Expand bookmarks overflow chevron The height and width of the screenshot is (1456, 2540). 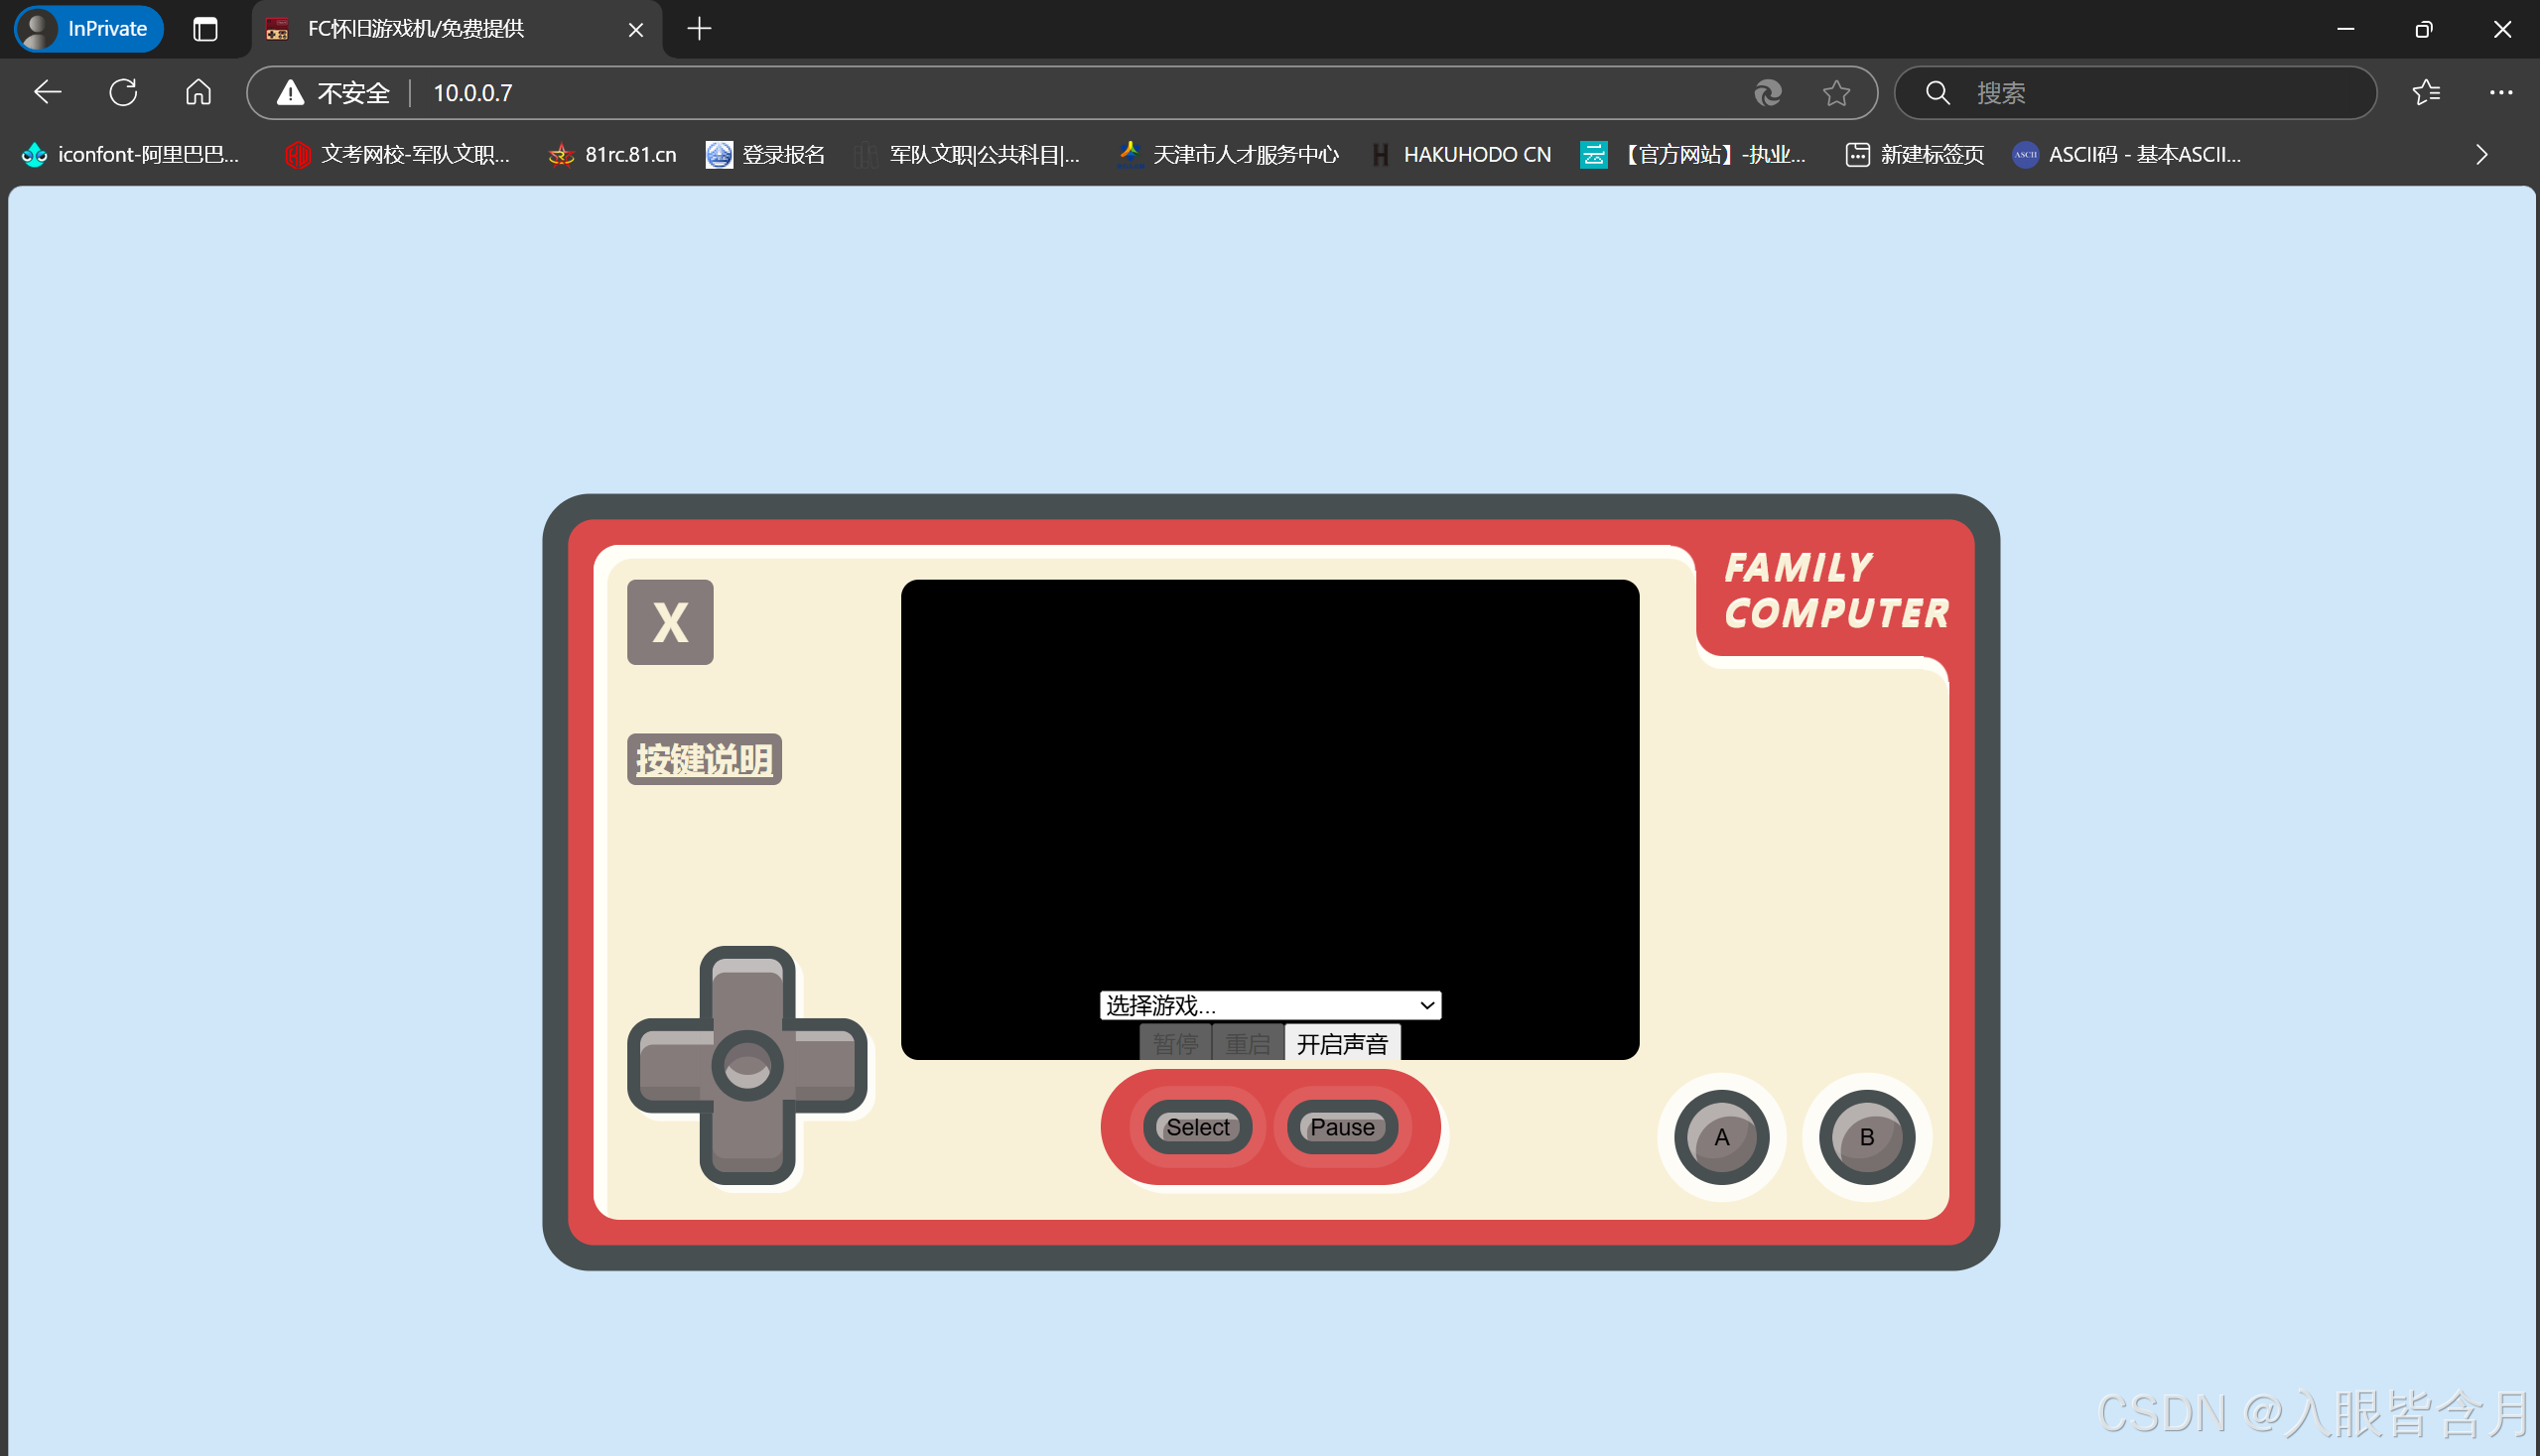pos(2481,154)
